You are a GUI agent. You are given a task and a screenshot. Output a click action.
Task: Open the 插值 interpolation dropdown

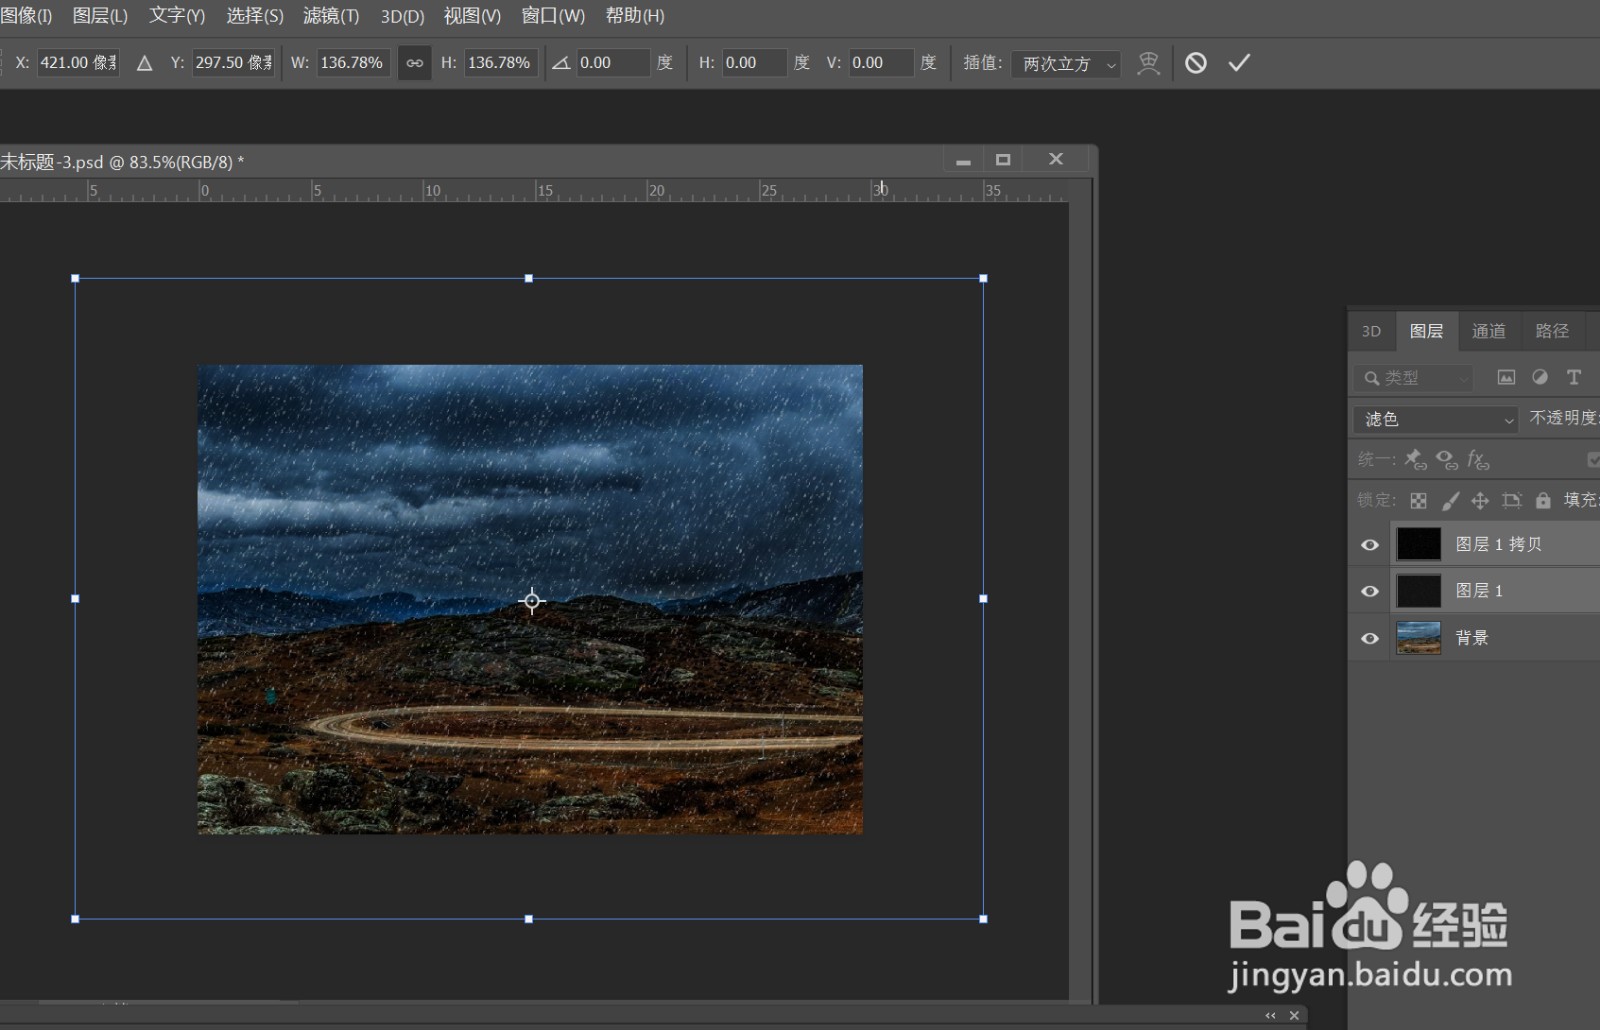1066,63
